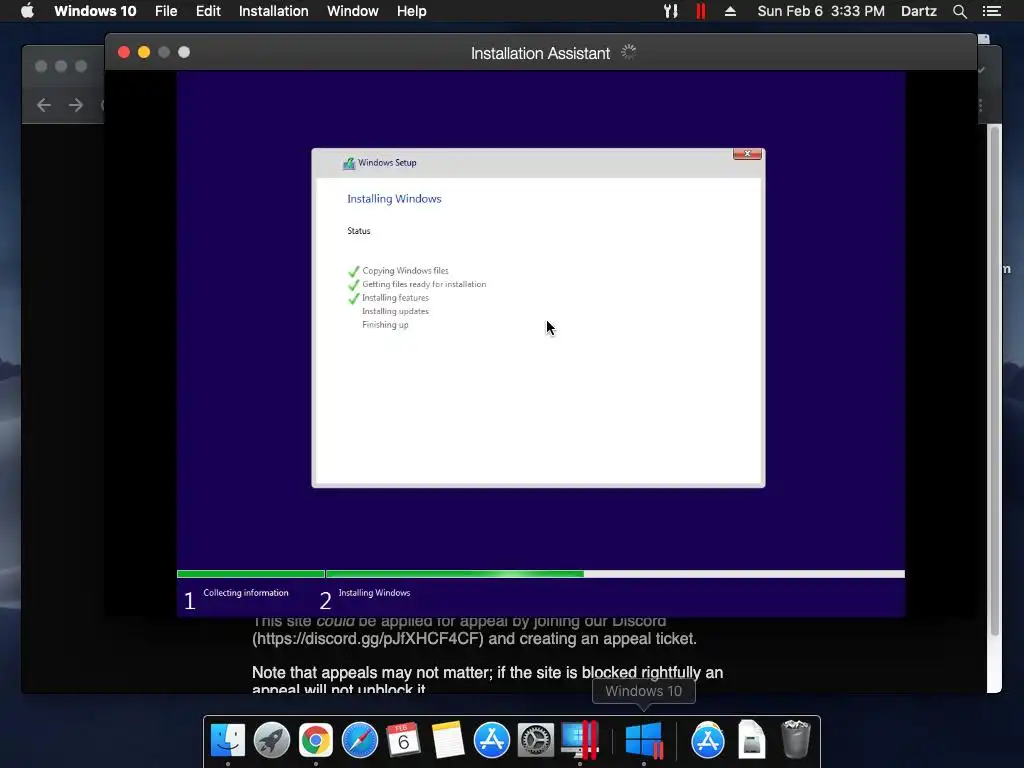Open Spotlight search
1024x768 pixels.
coord(959,11)
